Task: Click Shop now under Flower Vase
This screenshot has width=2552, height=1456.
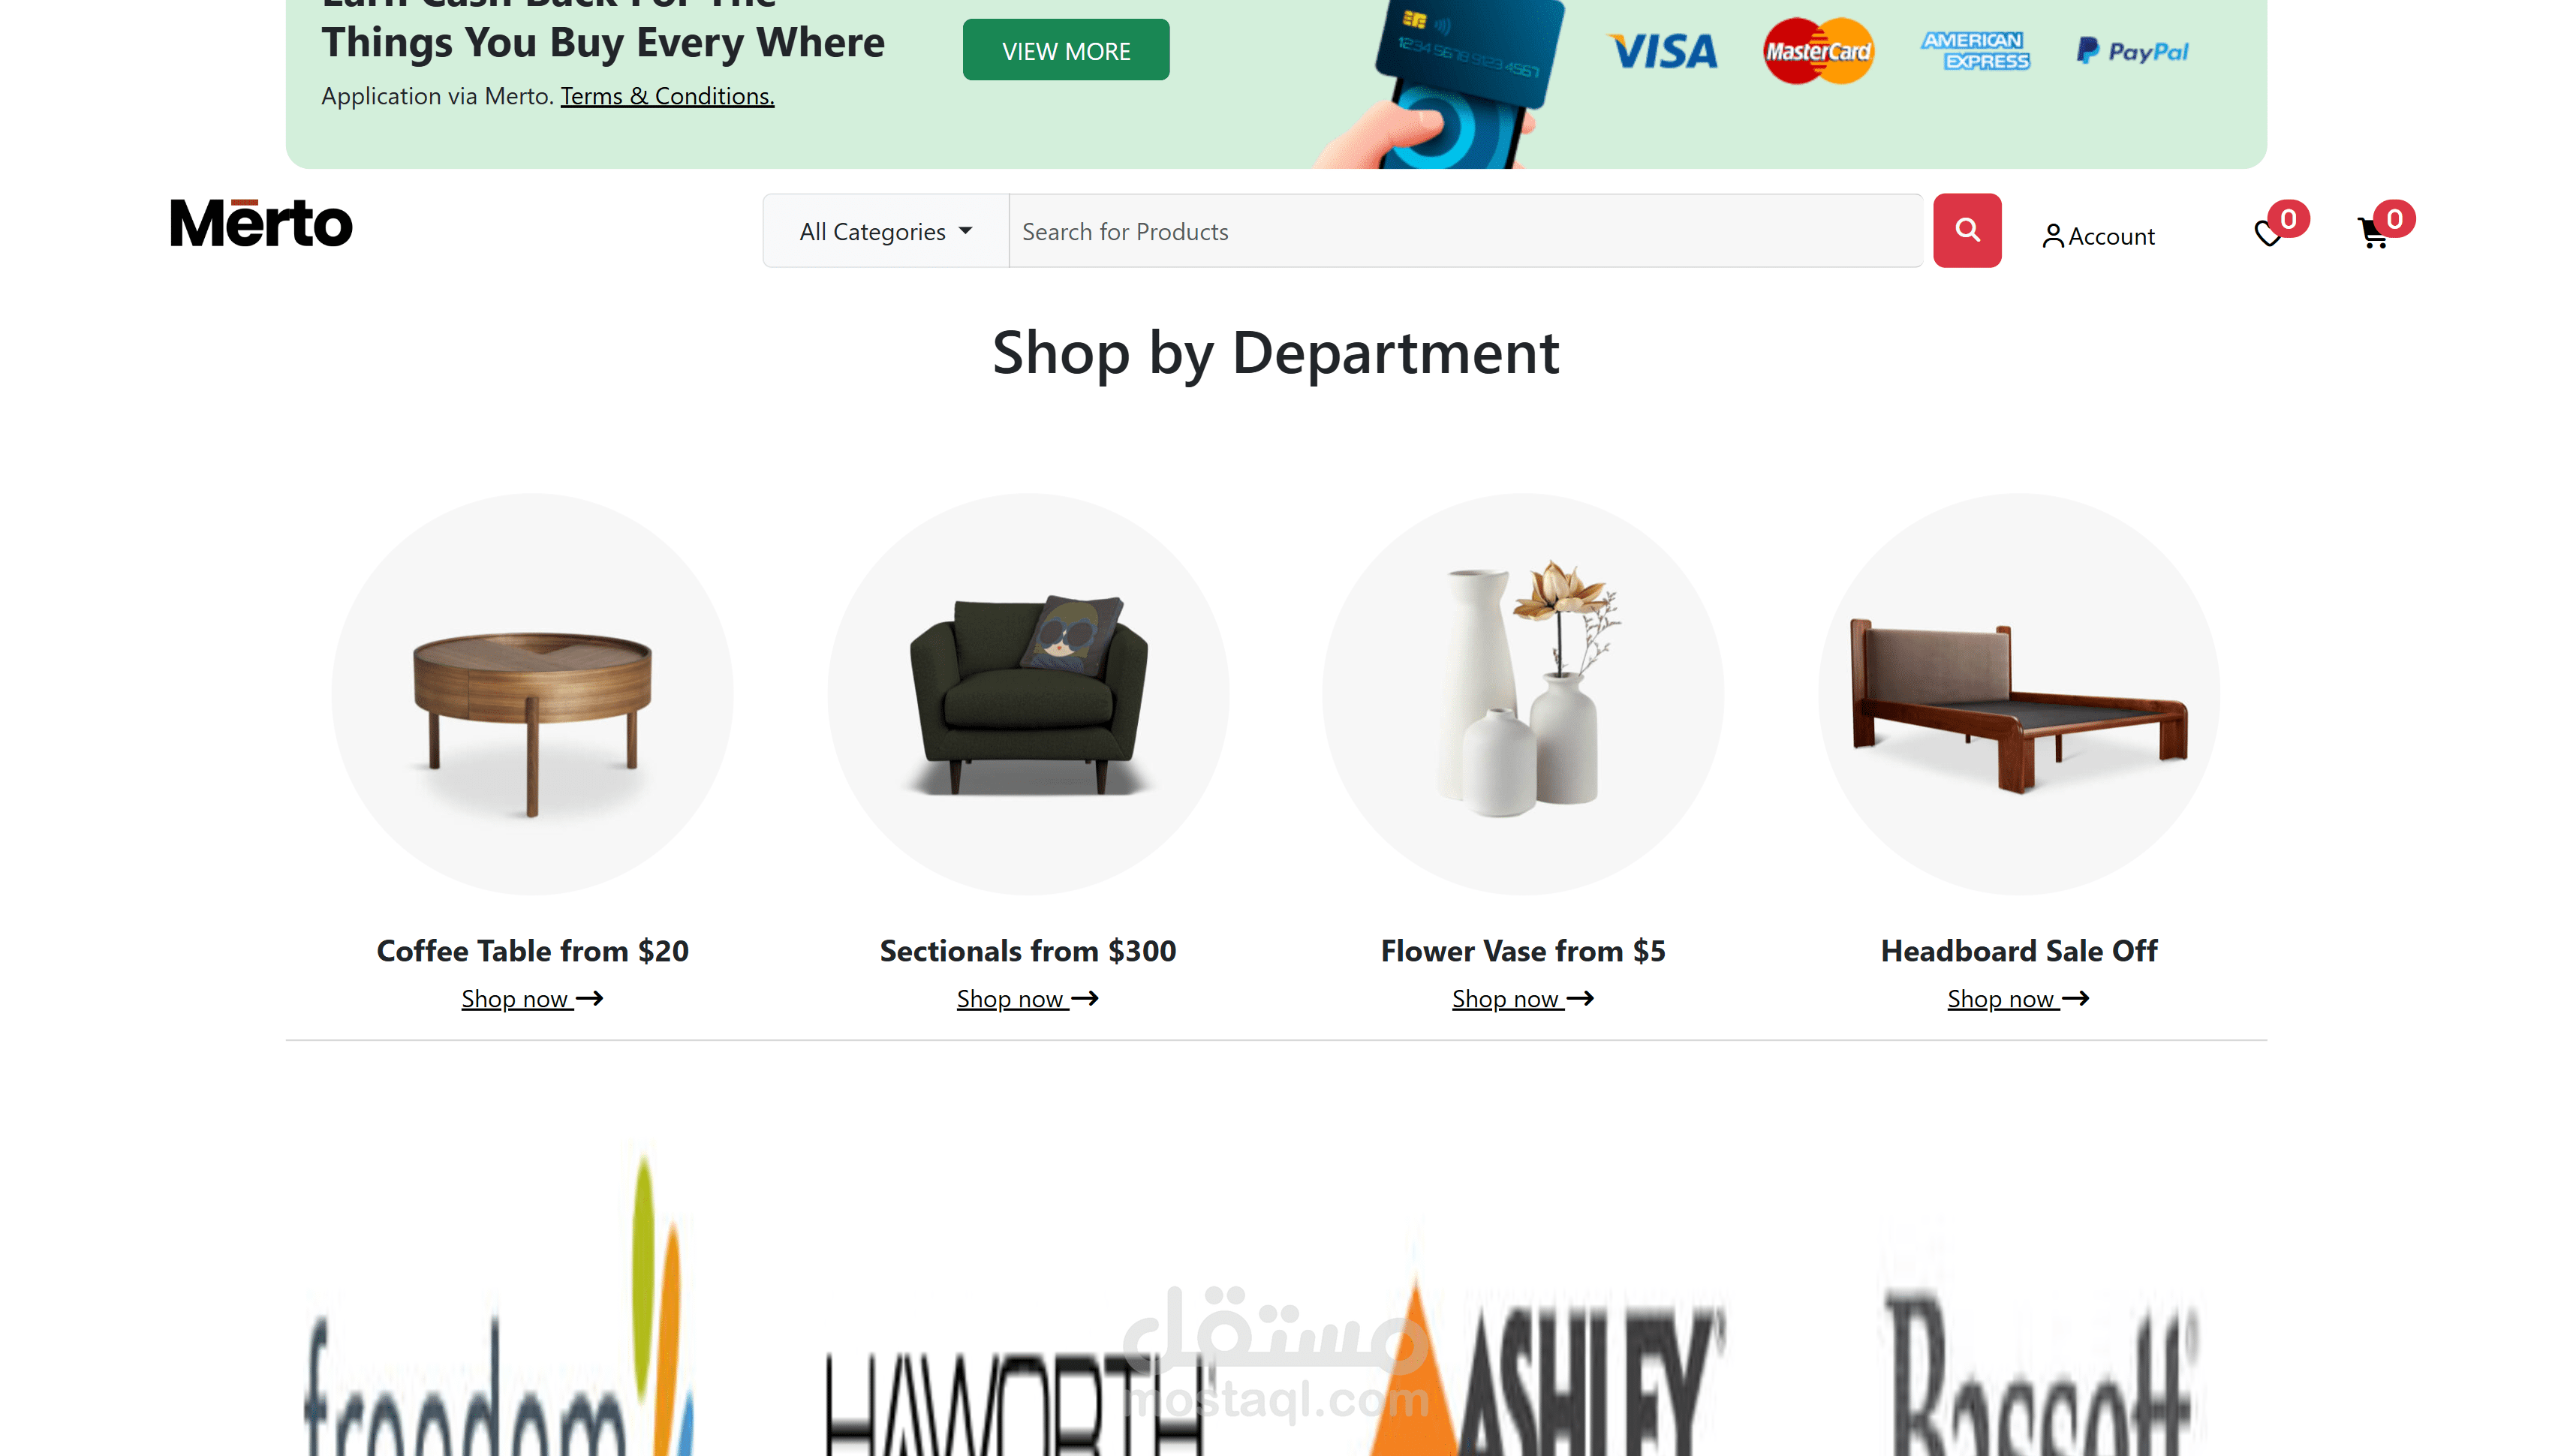Action: coord(1522,998)
